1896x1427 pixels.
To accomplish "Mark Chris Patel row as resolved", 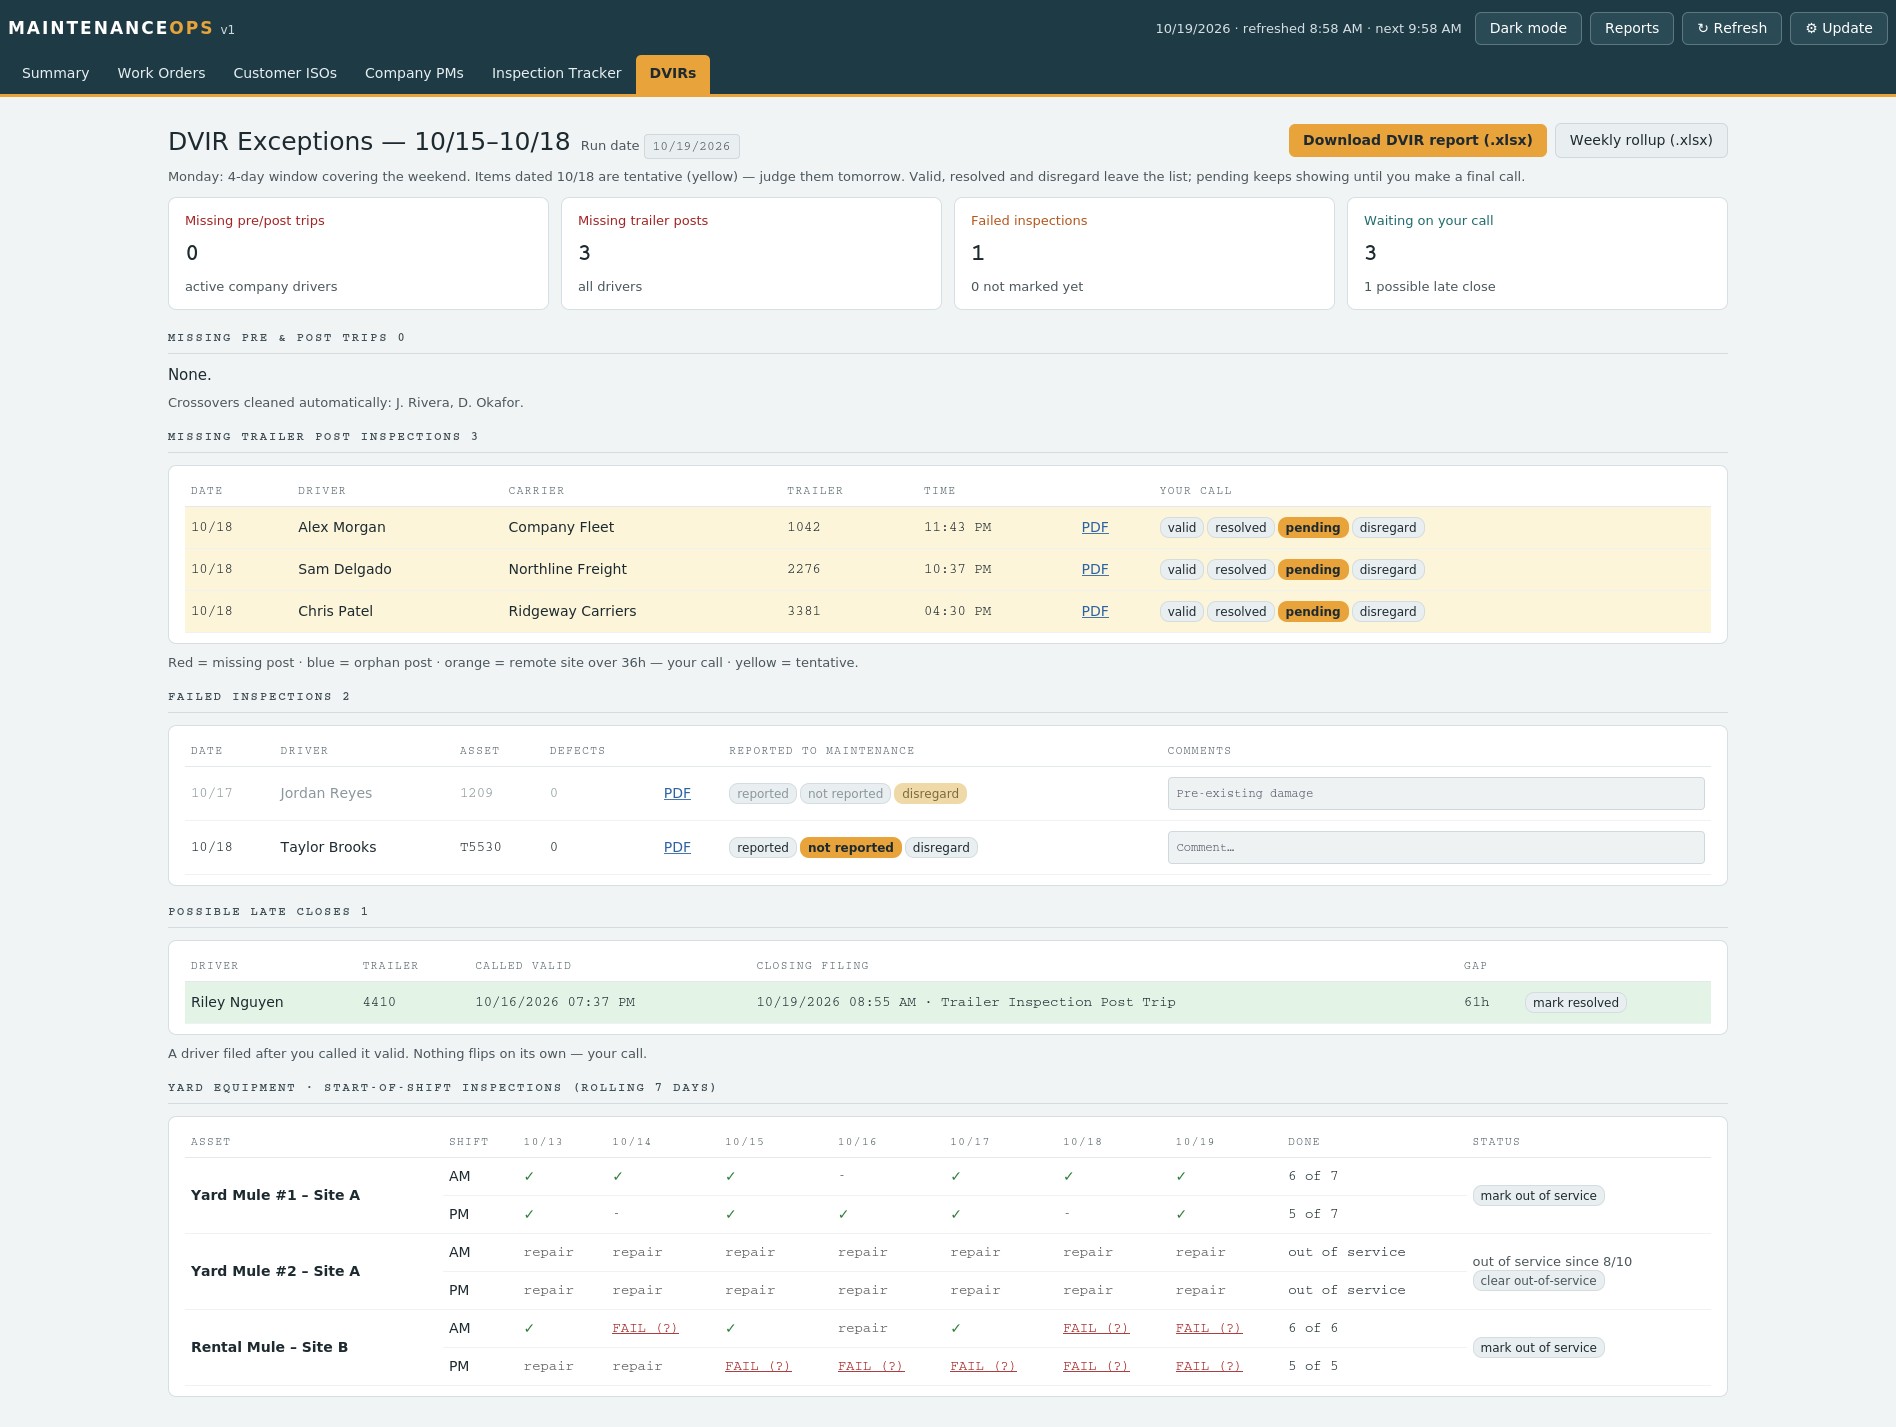I will click(1240, 612).
